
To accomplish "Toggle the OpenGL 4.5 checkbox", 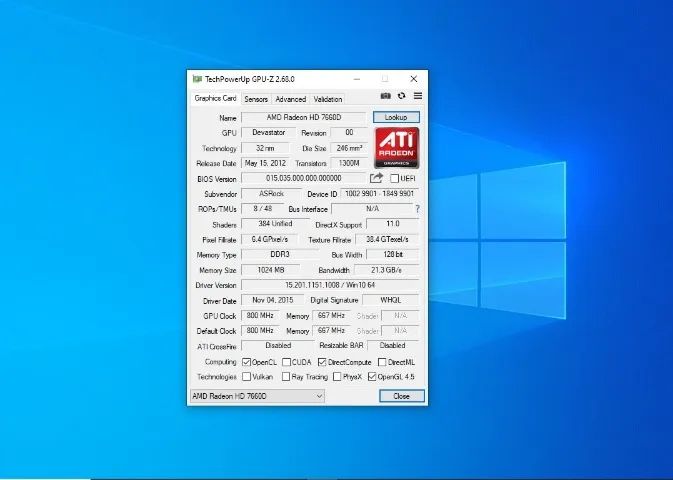I will coord(372,377).
